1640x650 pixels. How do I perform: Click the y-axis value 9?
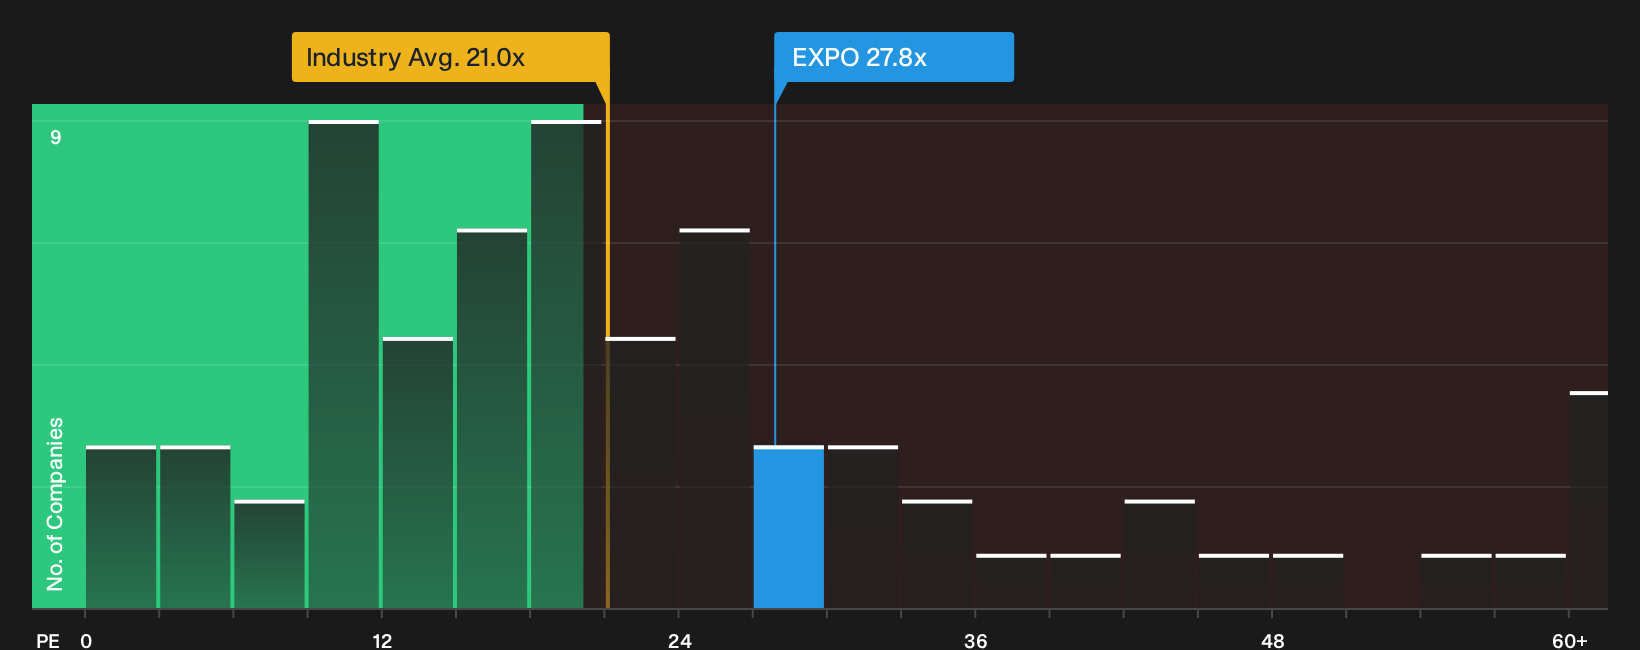pyautogui.click(x=56, y=137)
